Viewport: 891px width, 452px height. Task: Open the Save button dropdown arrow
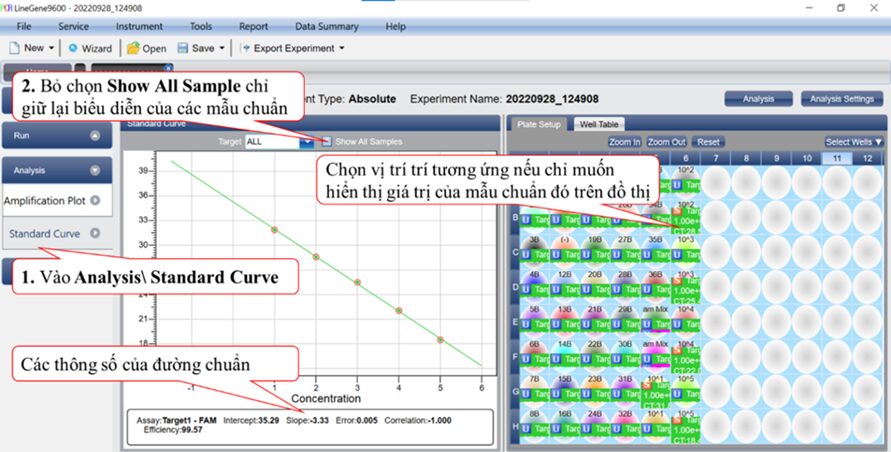point(222,48)
